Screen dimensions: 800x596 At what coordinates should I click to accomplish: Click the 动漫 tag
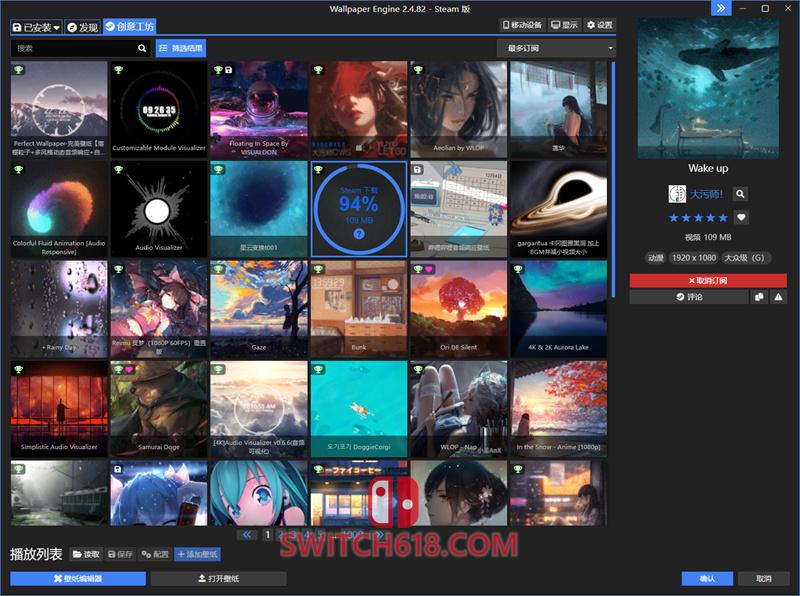tap(656, 258)
